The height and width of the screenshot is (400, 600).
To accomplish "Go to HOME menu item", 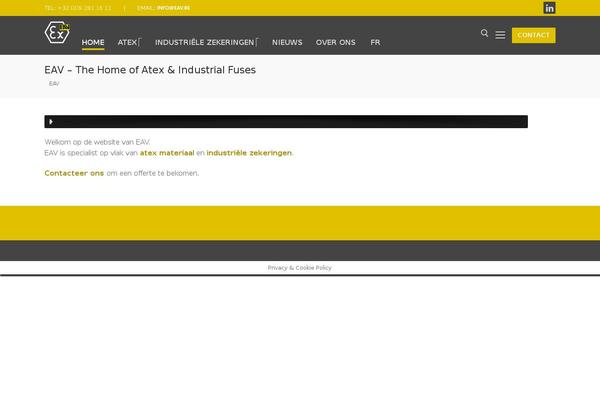I will click(x=93, y=42).
